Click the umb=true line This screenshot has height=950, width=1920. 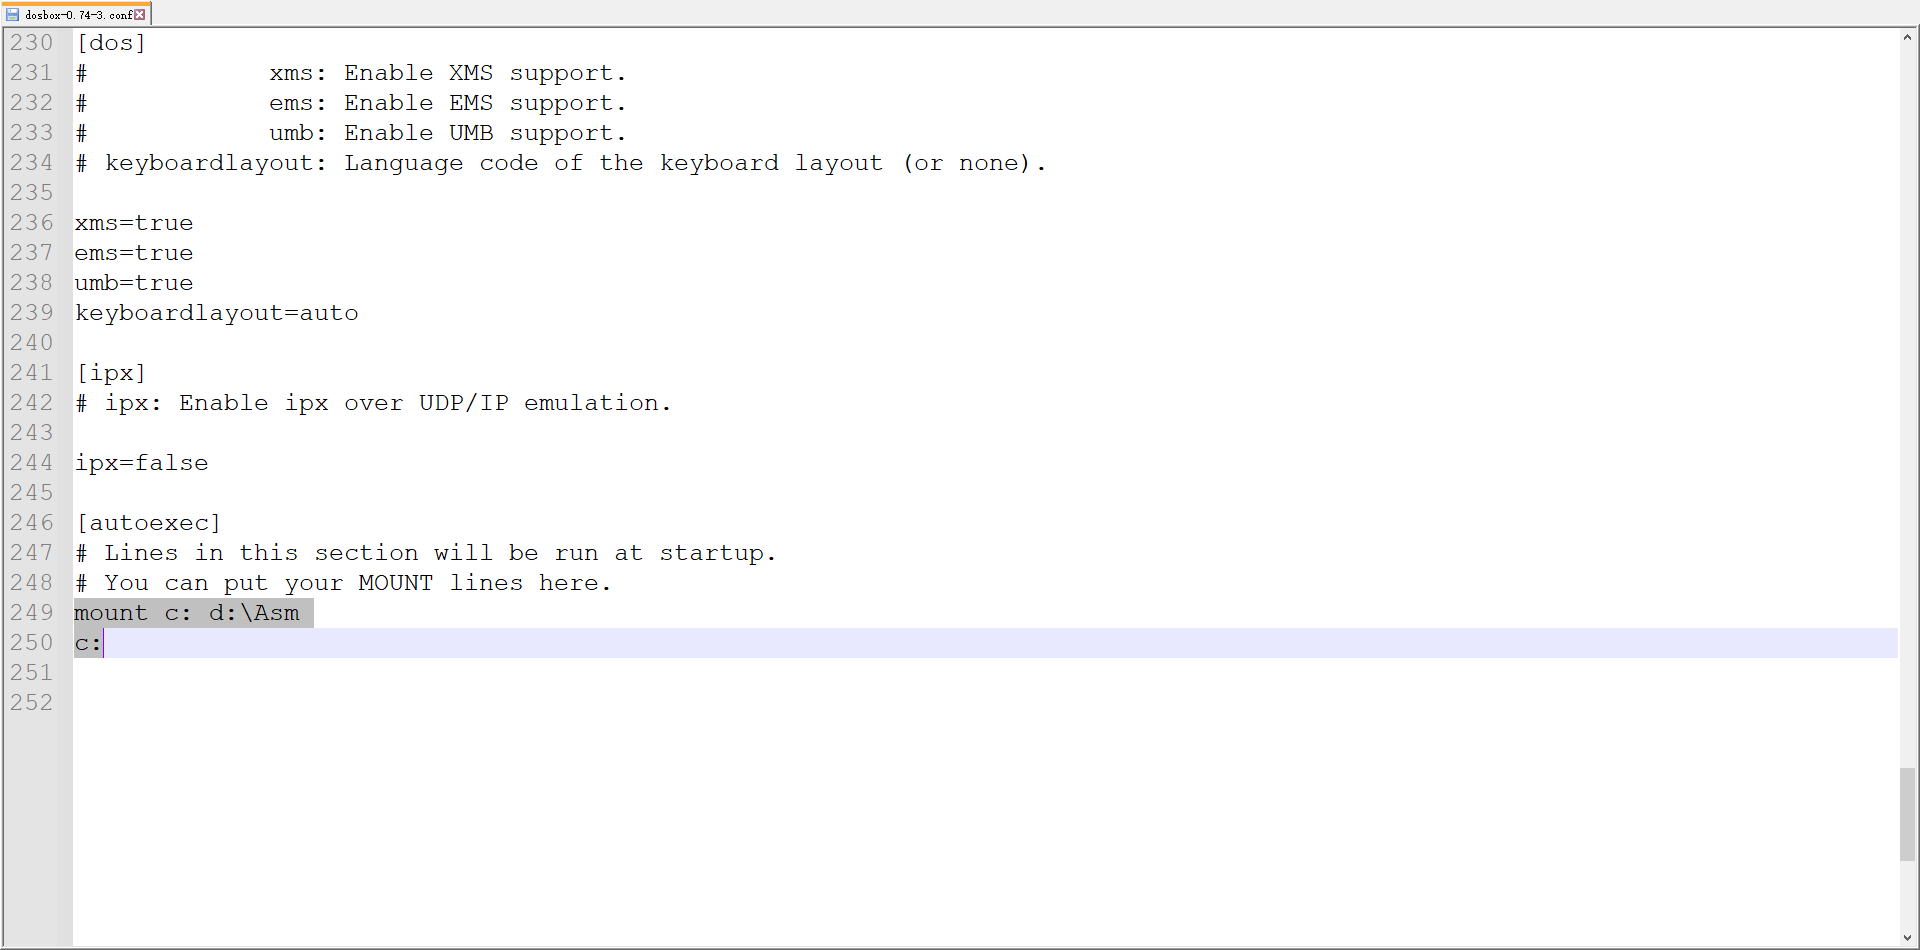134,283
